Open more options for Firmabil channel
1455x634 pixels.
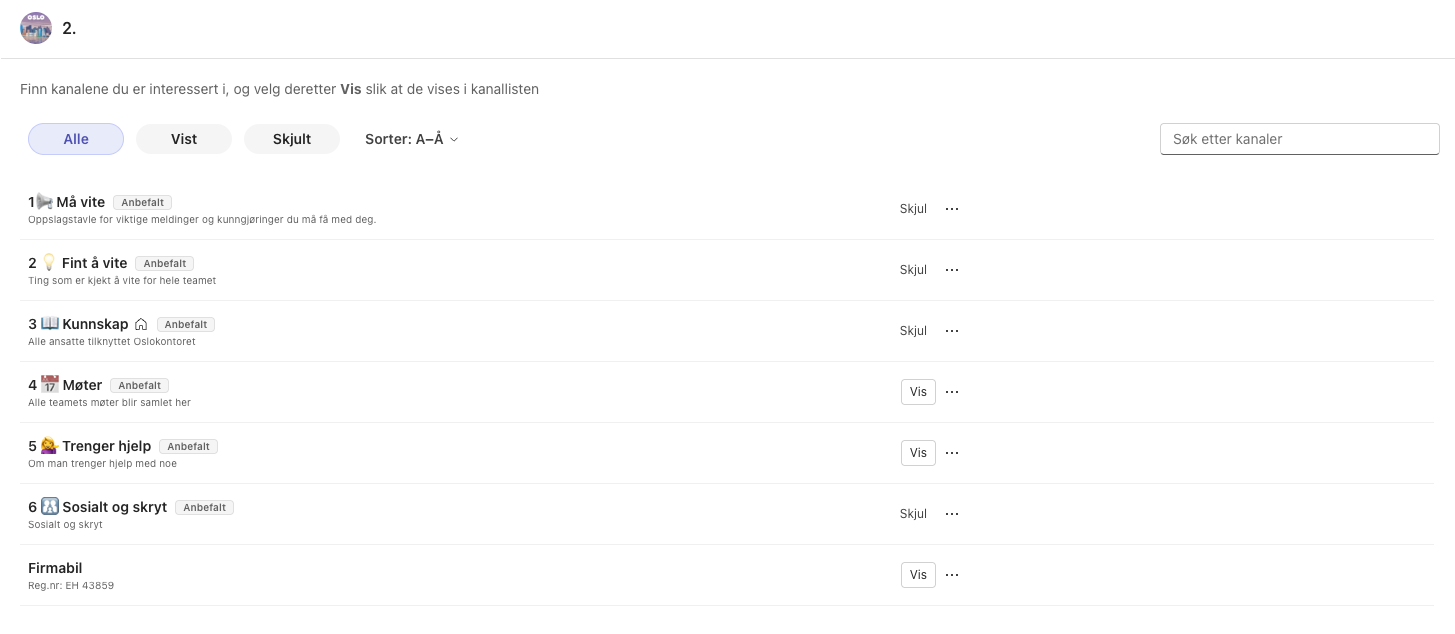[952, 575]
